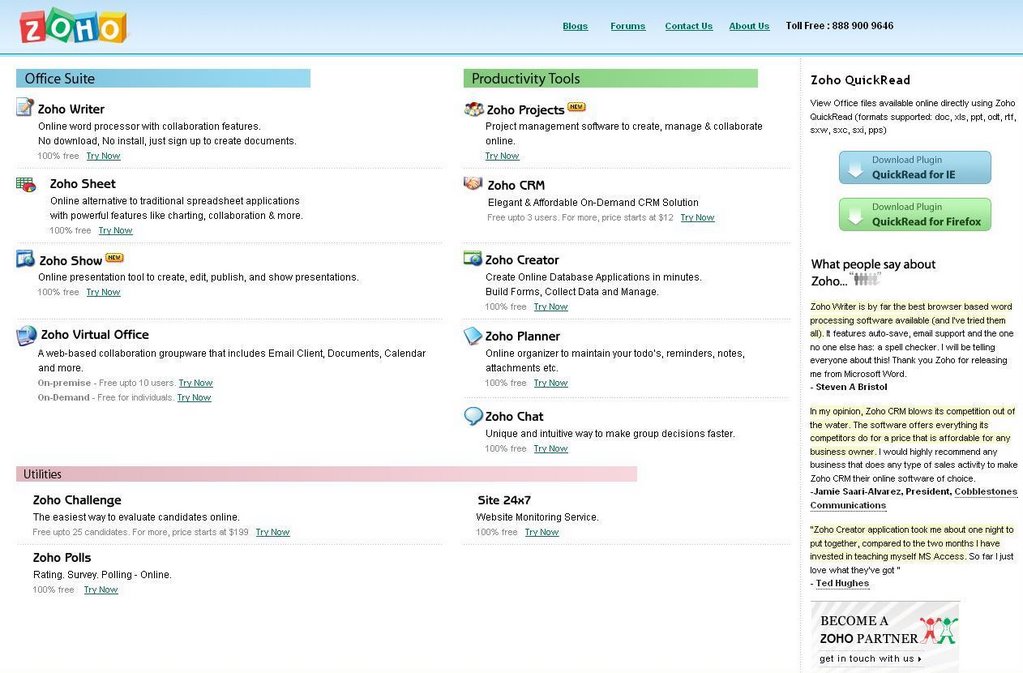Click the Zoho CRM heading
This screenshot has height=673, width=1023.
tap(516, 185)
